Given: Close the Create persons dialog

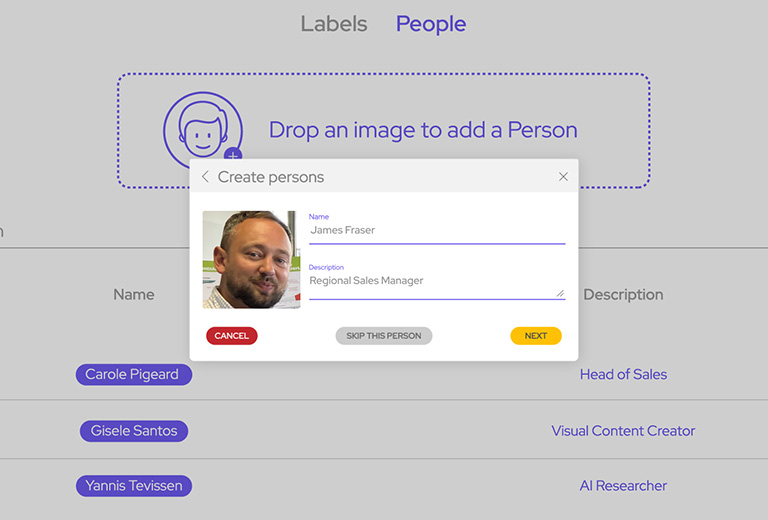Looking at the screenshot, I should click(x=563, y=177).
